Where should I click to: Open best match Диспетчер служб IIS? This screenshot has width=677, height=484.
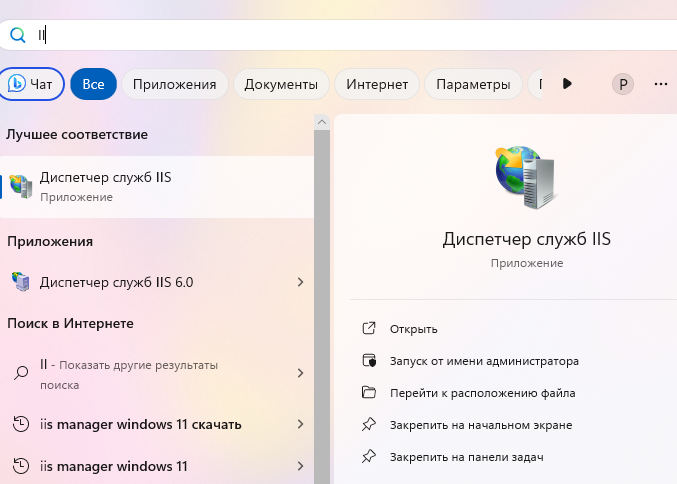[157, 187]
